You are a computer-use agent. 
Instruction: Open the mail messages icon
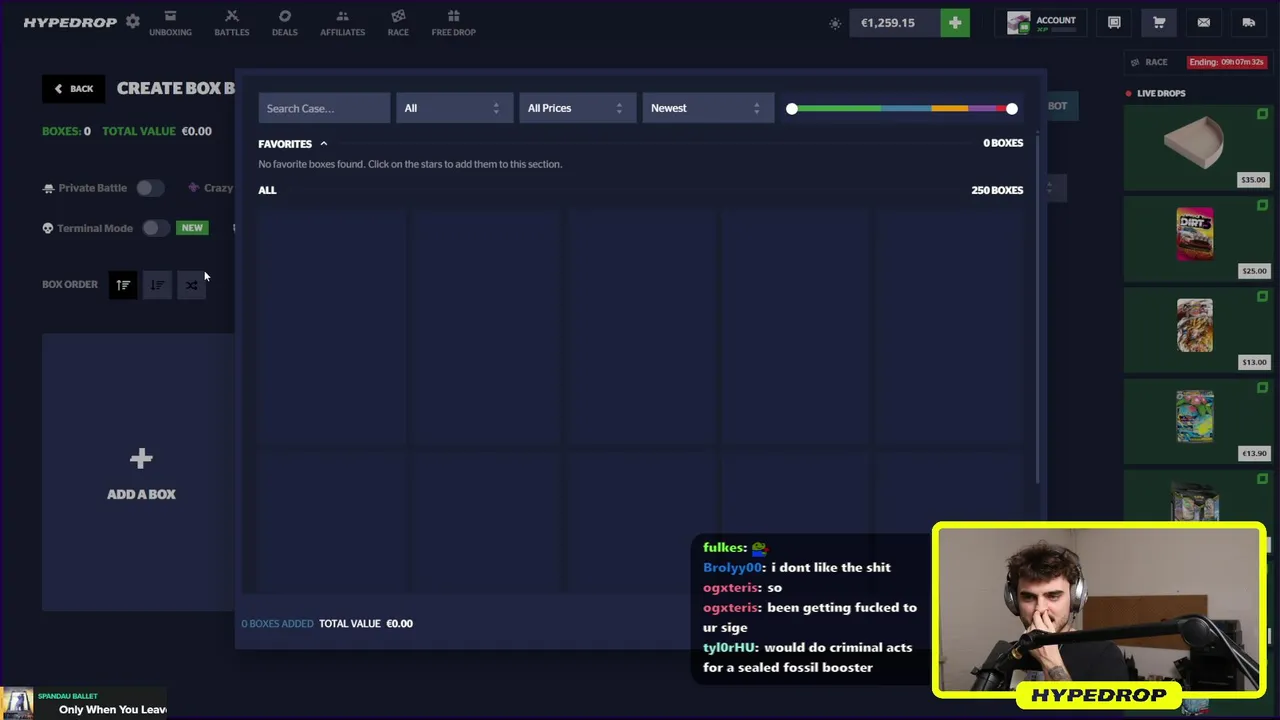click(x=1204, y=22)
